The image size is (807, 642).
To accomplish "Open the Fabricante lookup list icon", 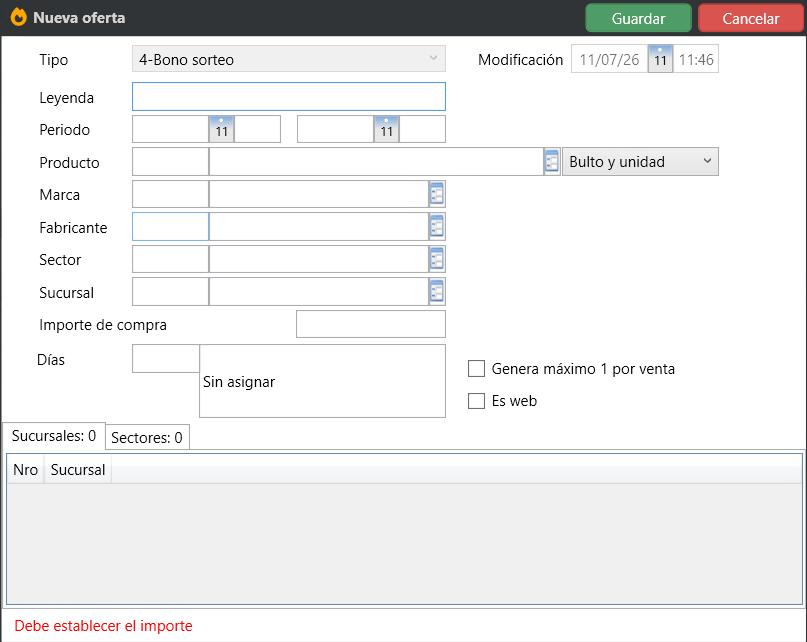I will click(x=437, y=227).
